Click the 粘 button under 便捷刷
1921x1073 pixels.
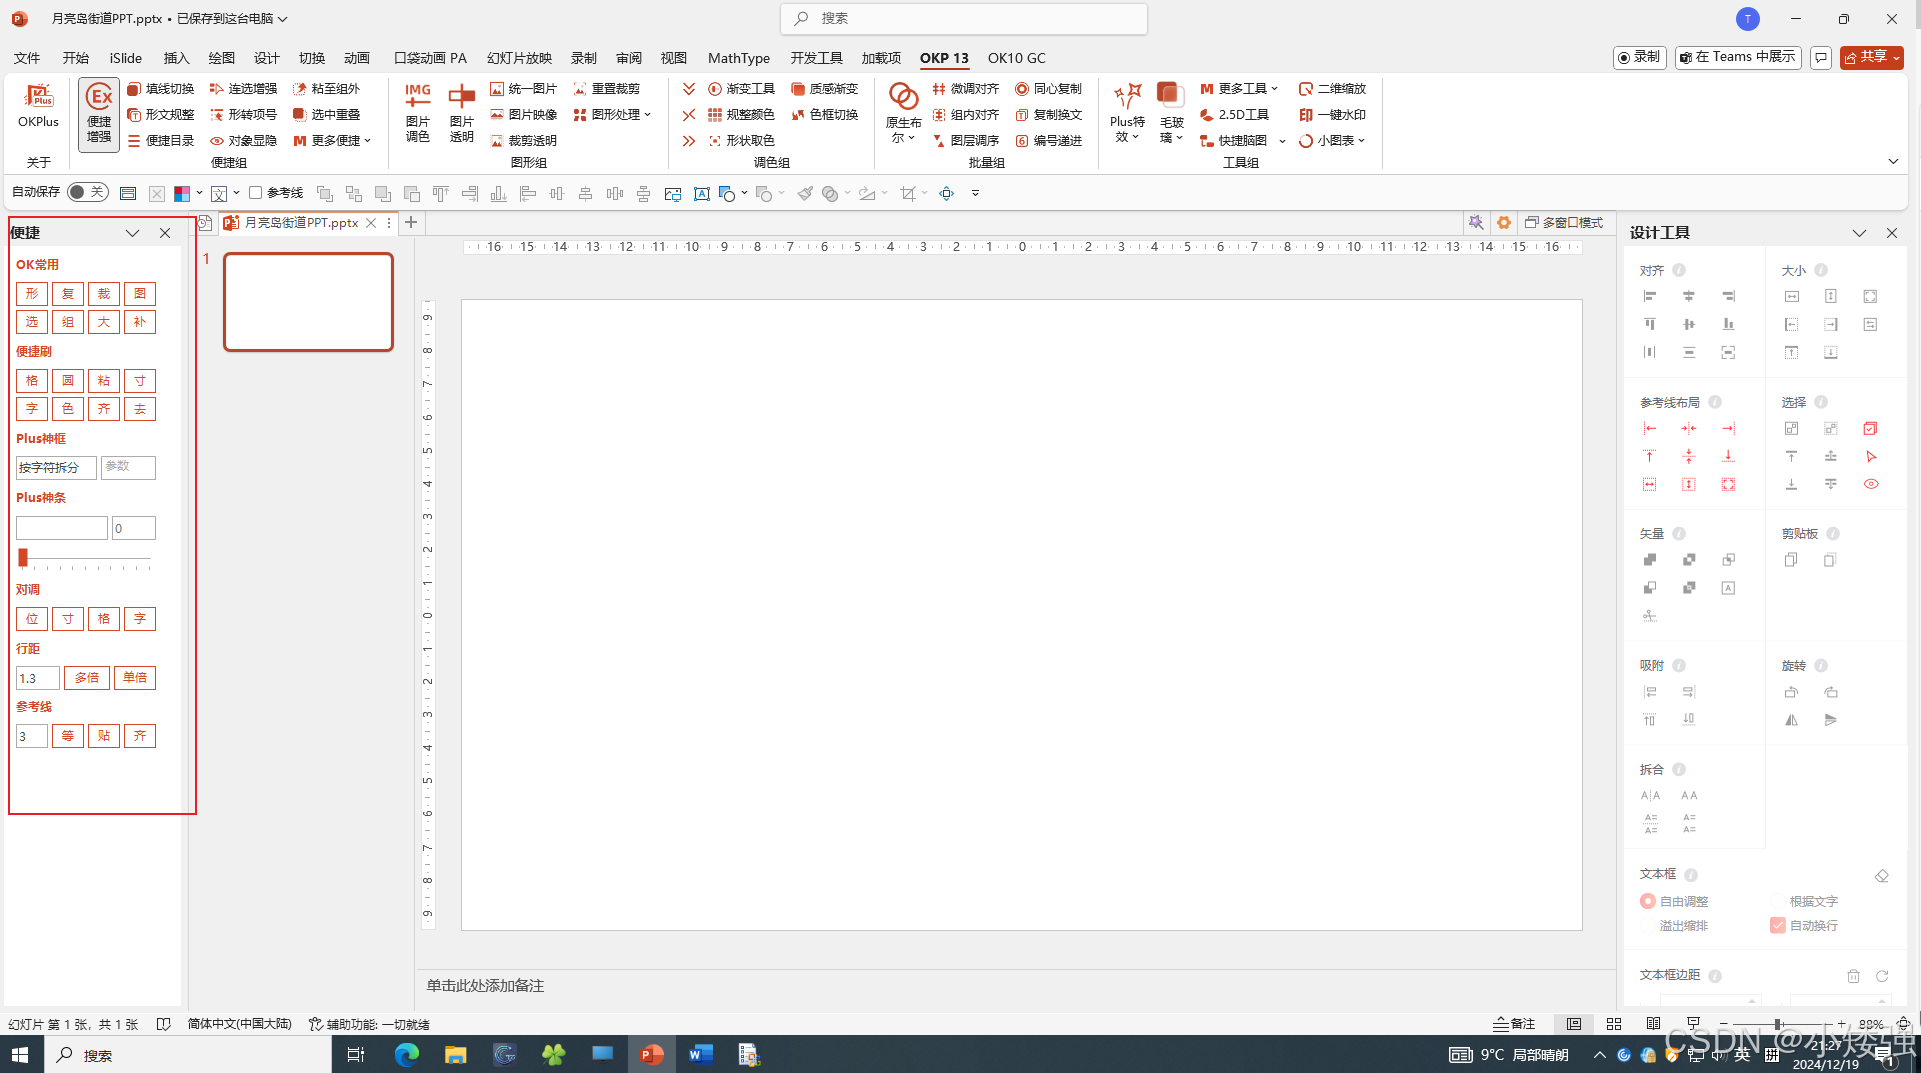[104, 381]
